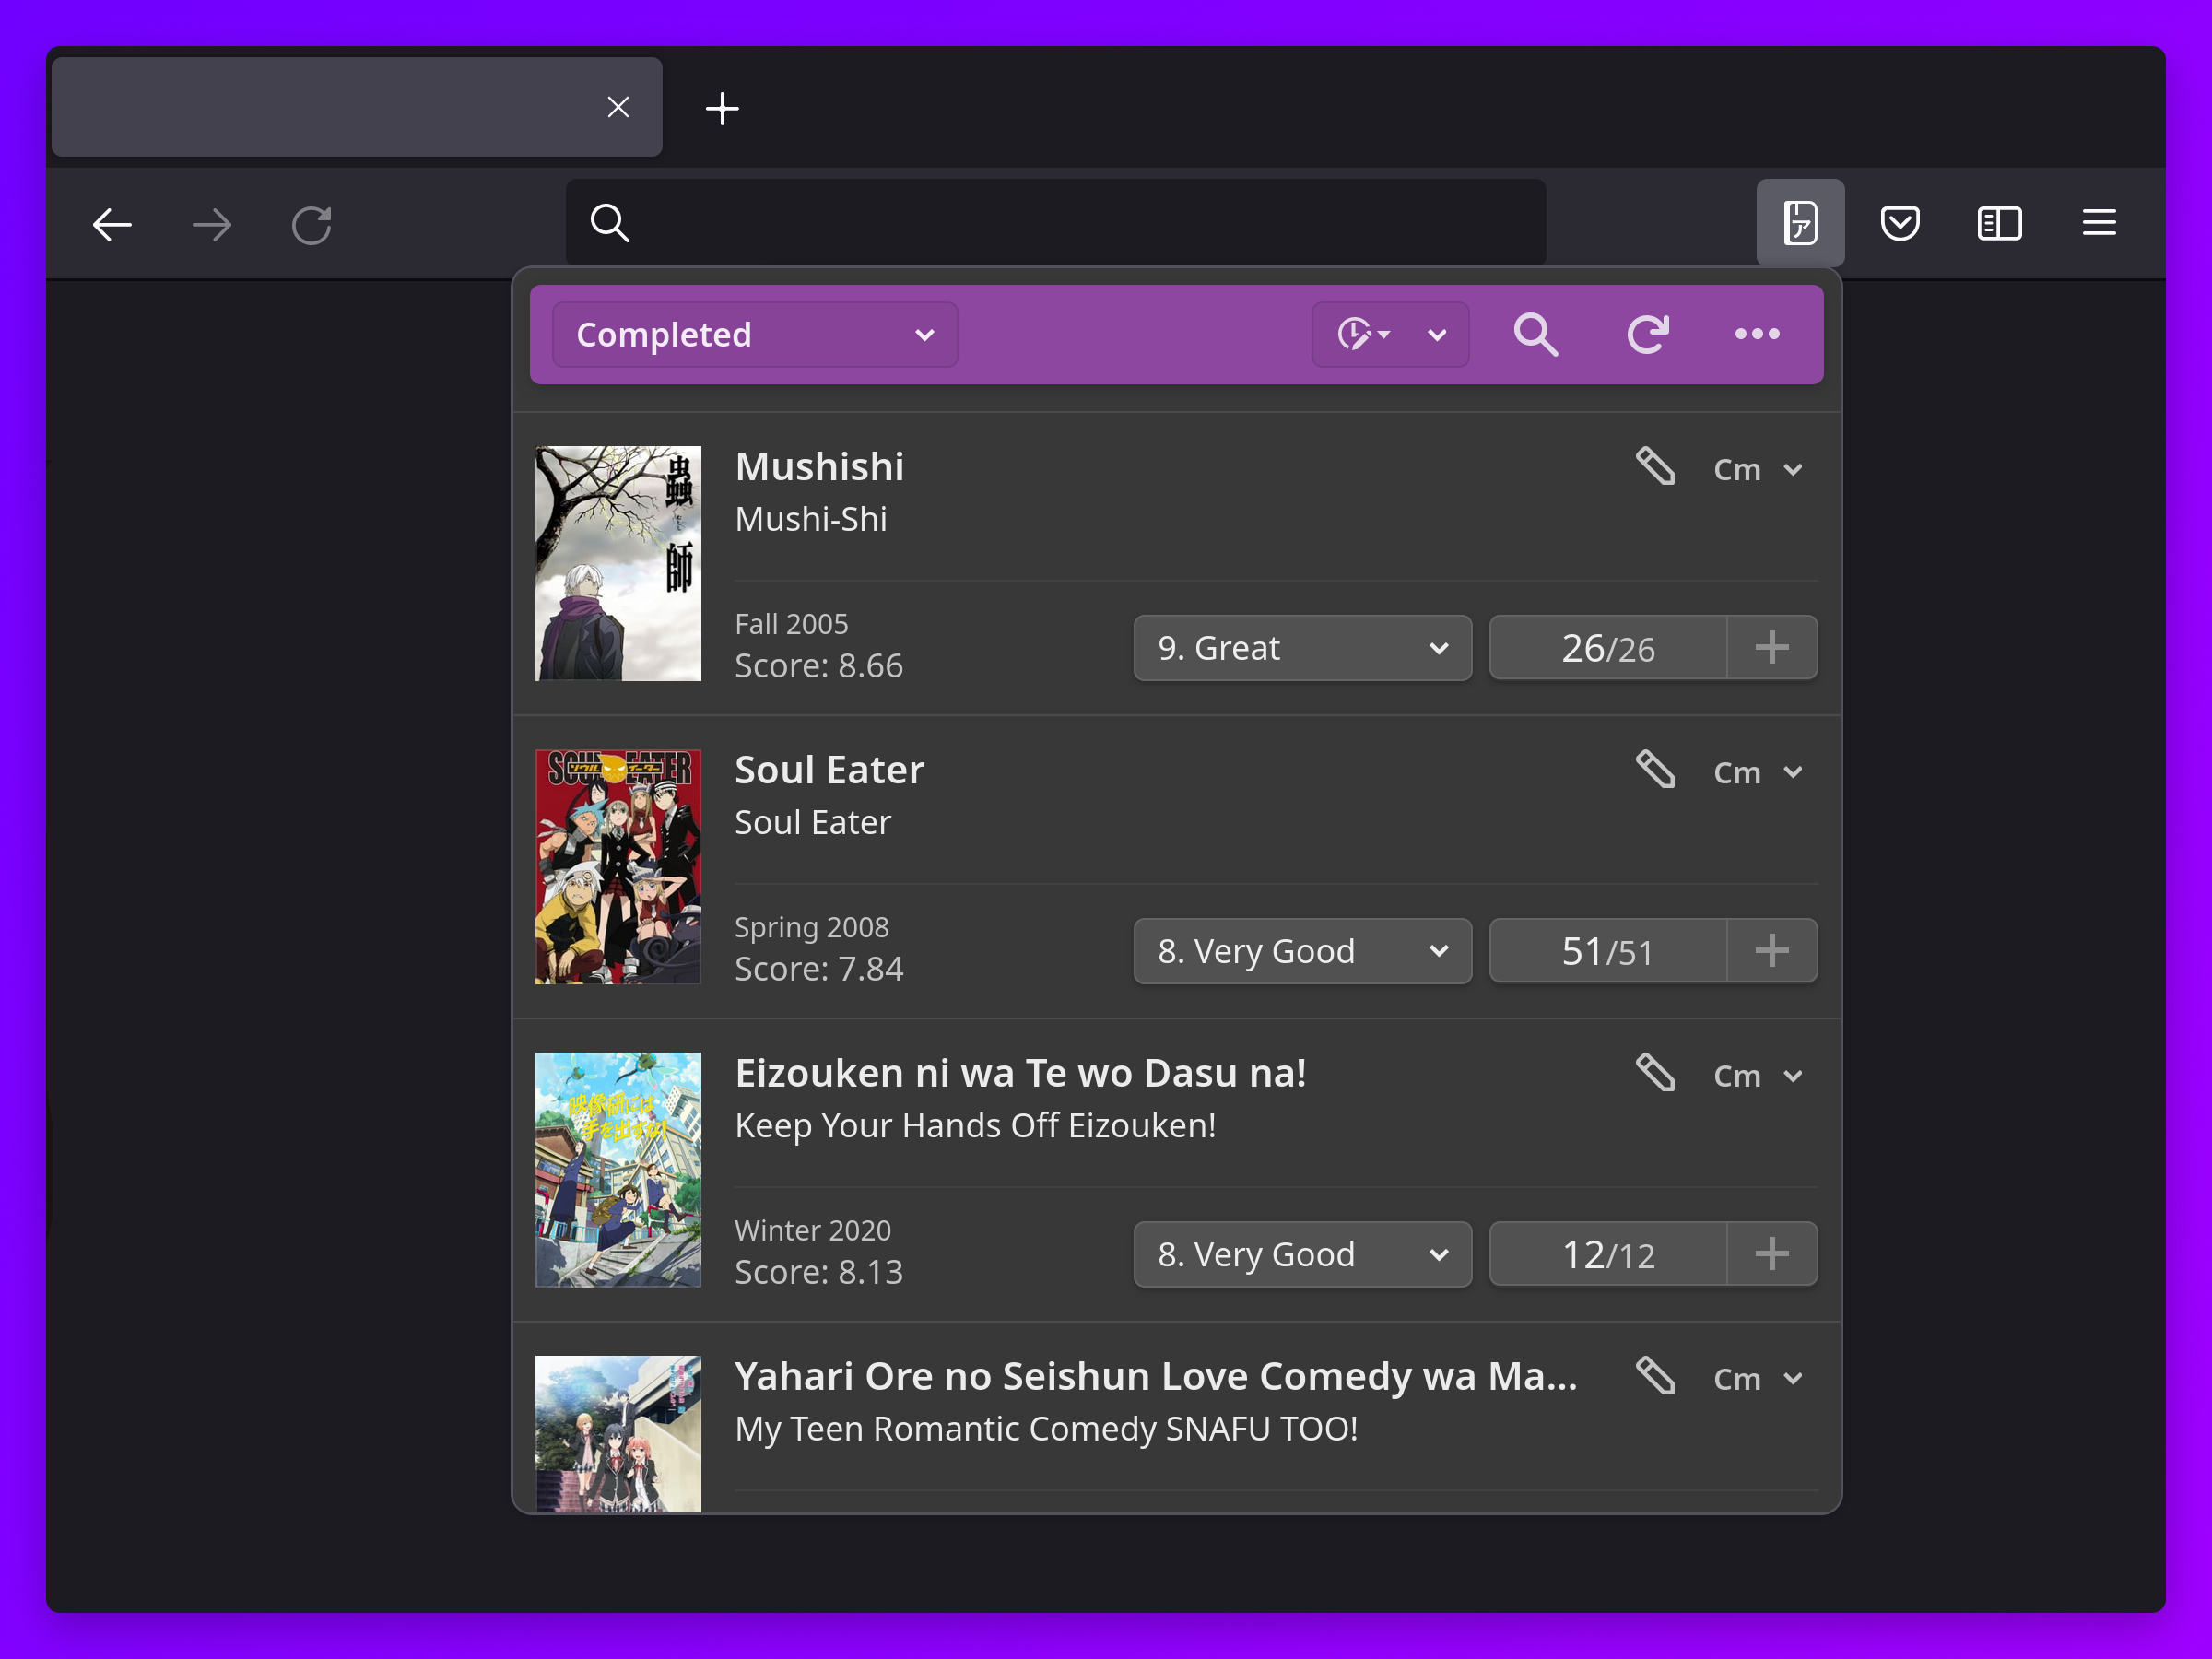Click the Mushi-Shi alternate title
Screen dimensions: 2212x1659
pos(811,519)
